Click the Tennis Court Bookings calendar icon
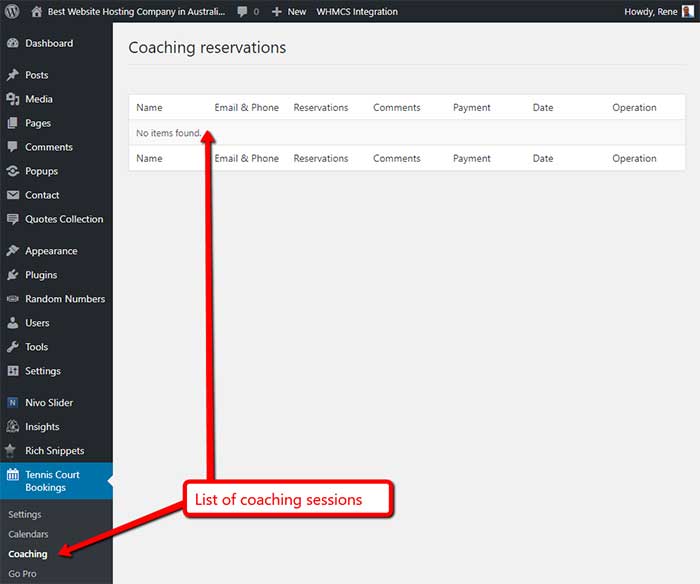The image size is (700, 584). (x=13, y=475)
